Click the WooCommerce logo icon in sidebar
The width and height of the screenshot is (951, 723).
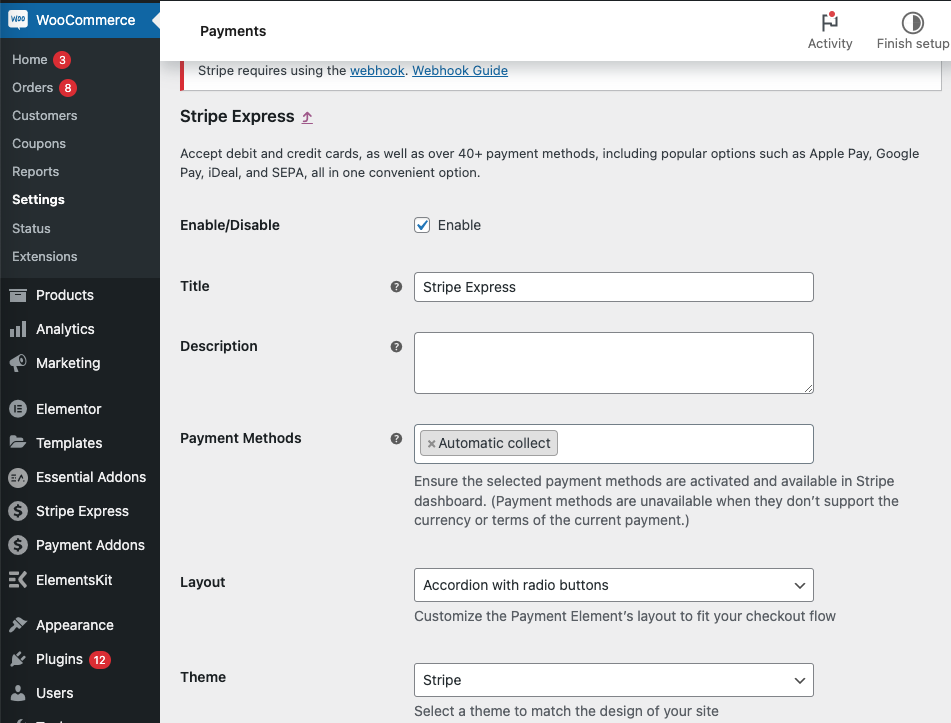(x=18, y=19)
